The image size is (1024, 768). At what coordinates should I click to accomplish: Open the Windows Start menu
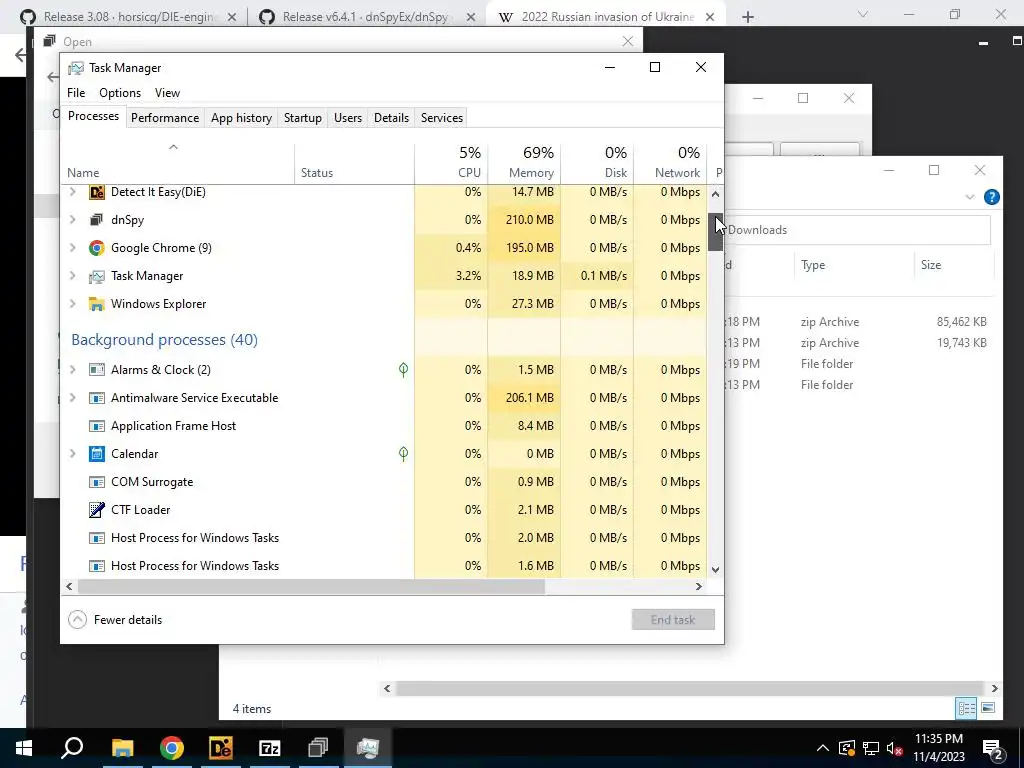[x=24, y=748]
